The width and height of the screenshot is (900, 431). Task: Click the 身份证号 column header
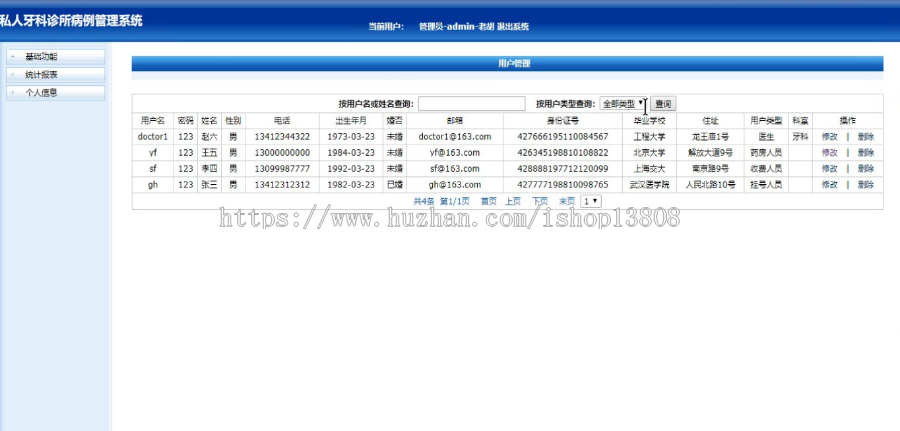pyautogui.click(x=562, y=121)
